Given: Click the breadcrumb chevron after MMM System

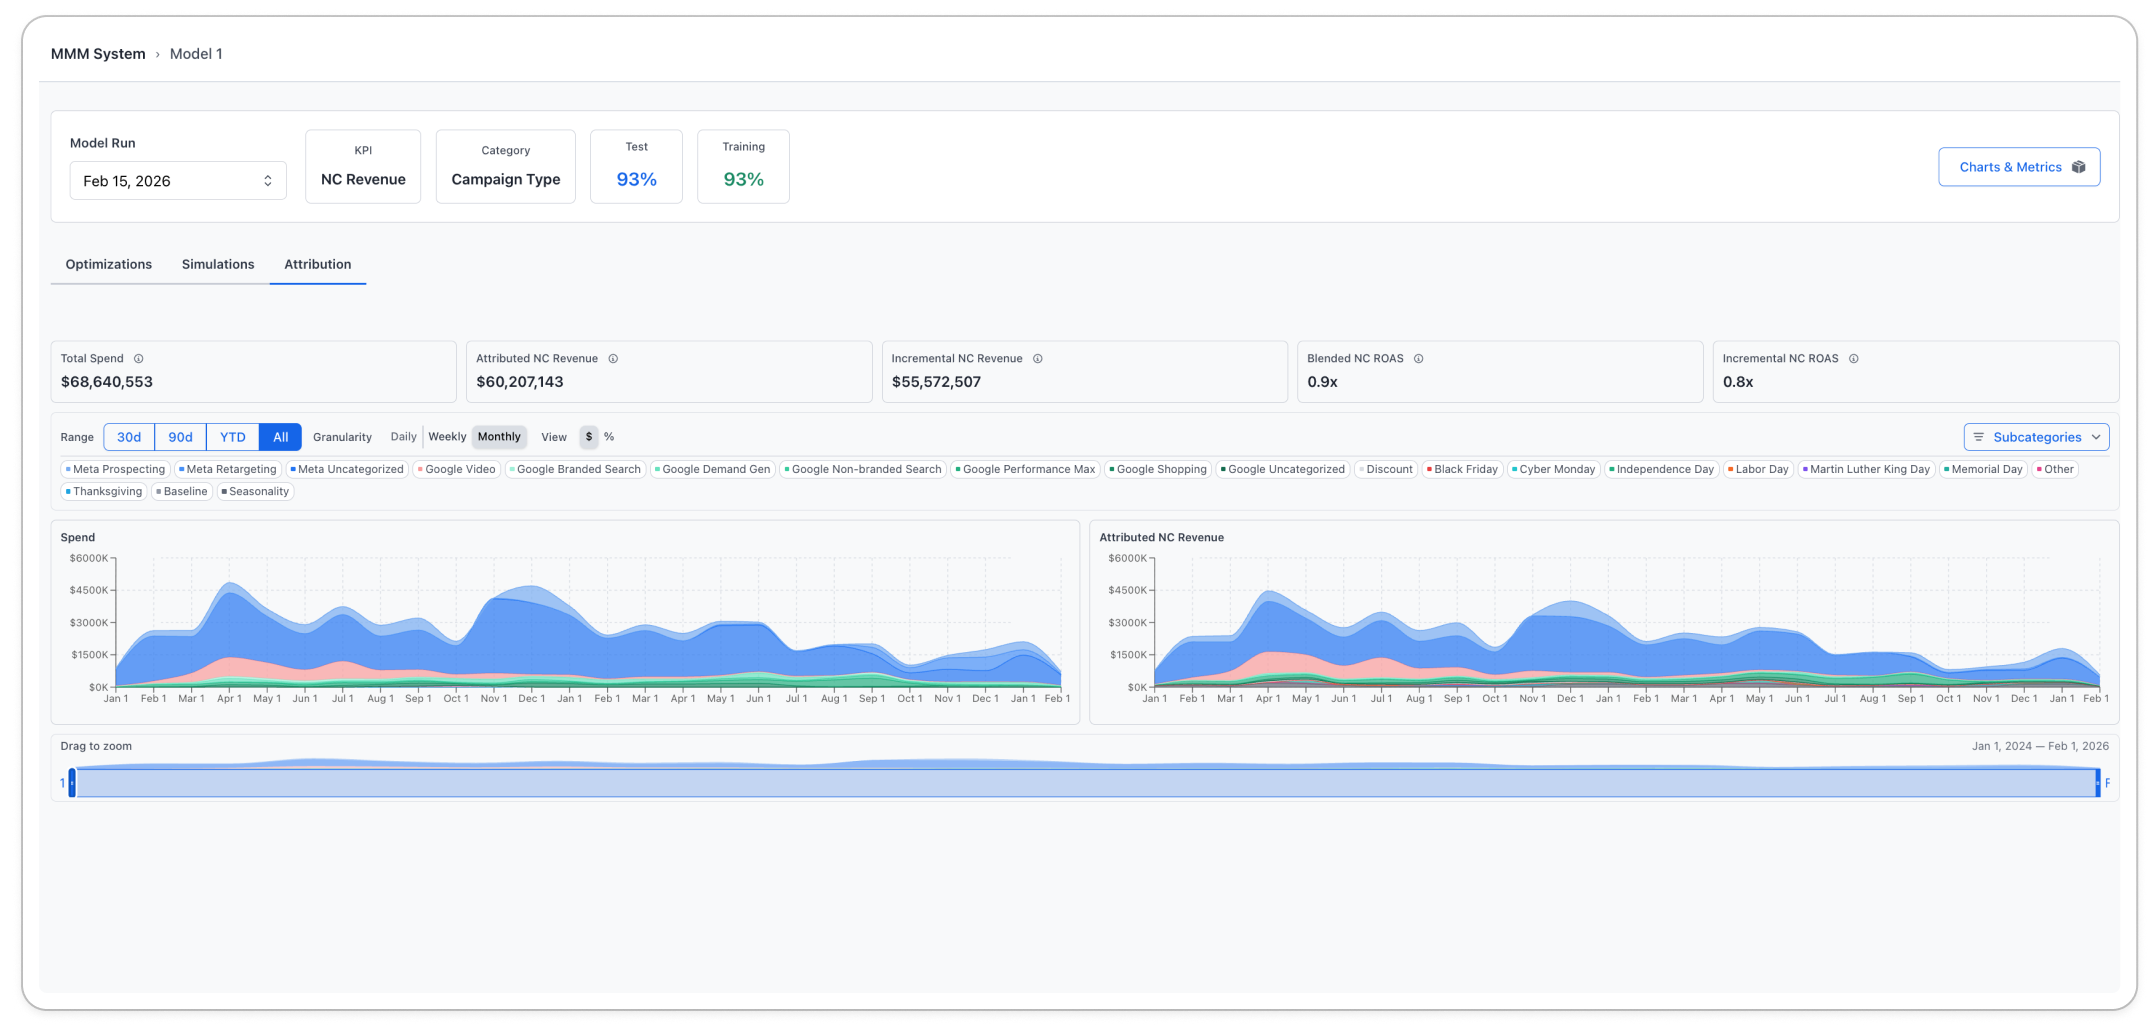Looking at the screenshot, I should 157,55.
